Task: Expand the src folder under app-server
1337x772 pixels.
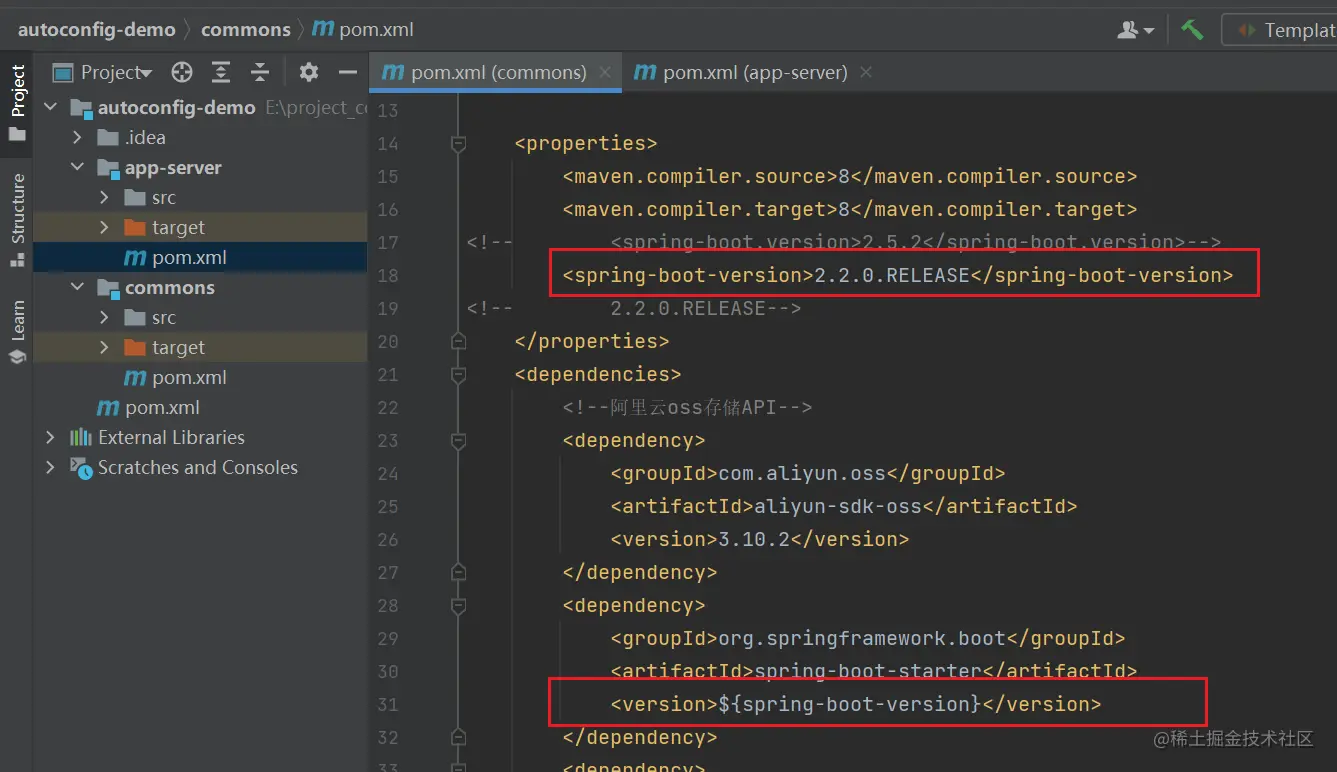Action: coord(104,197)
